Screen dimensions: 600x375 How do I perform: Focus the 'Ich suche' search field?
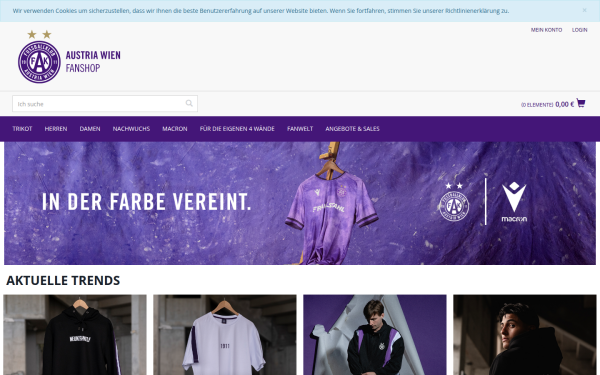(x=105, y=104)
